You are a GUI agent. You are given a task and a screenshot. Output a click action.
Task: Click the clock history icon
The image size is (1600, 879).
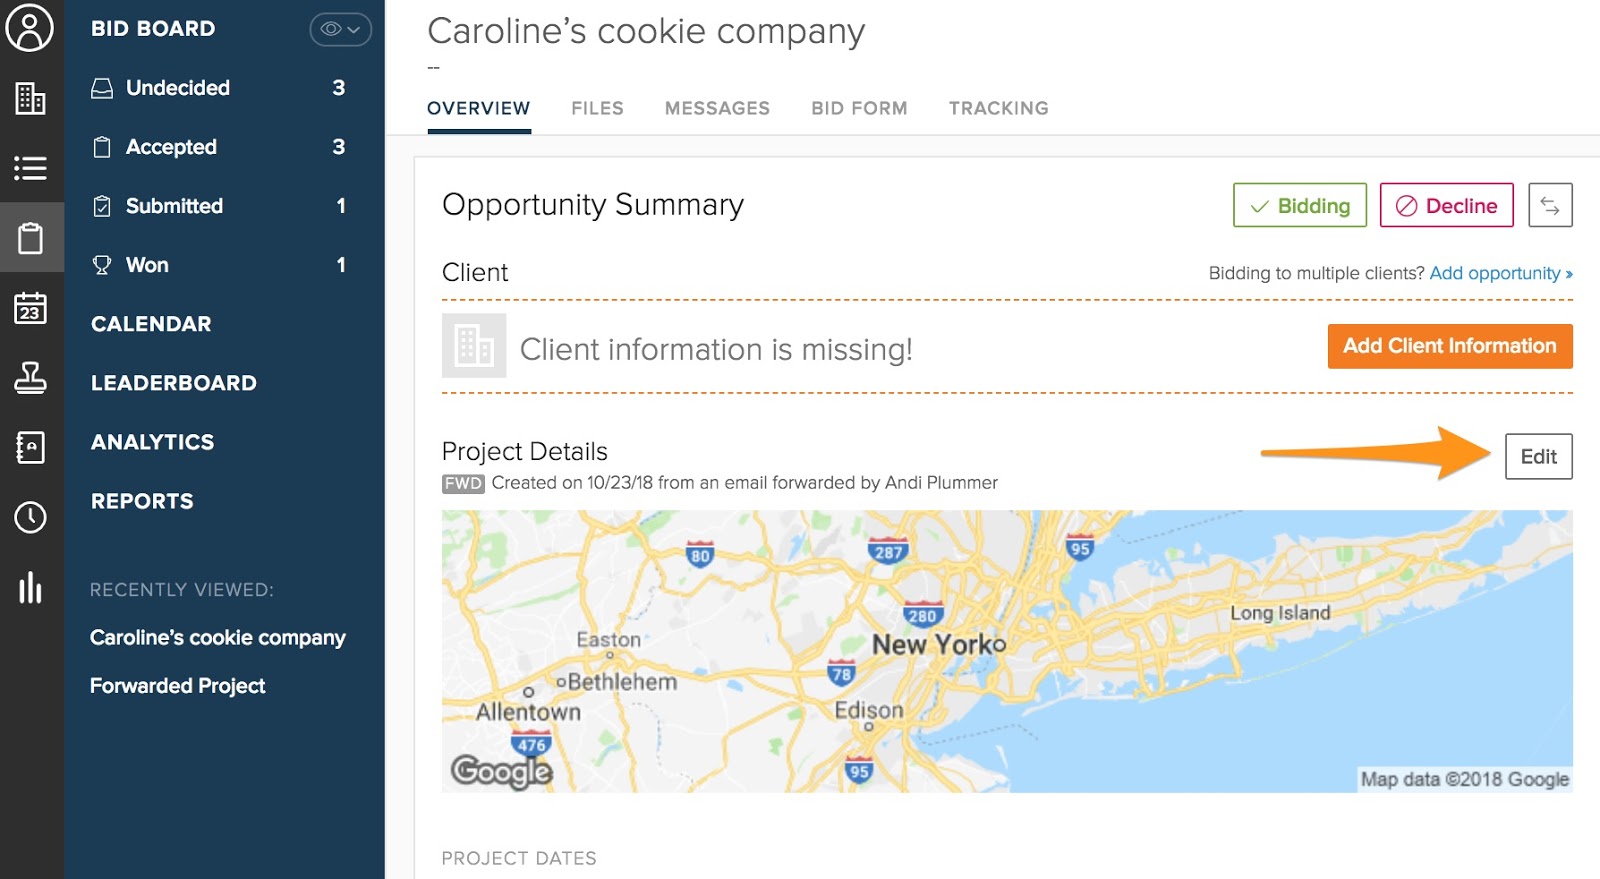30,517
